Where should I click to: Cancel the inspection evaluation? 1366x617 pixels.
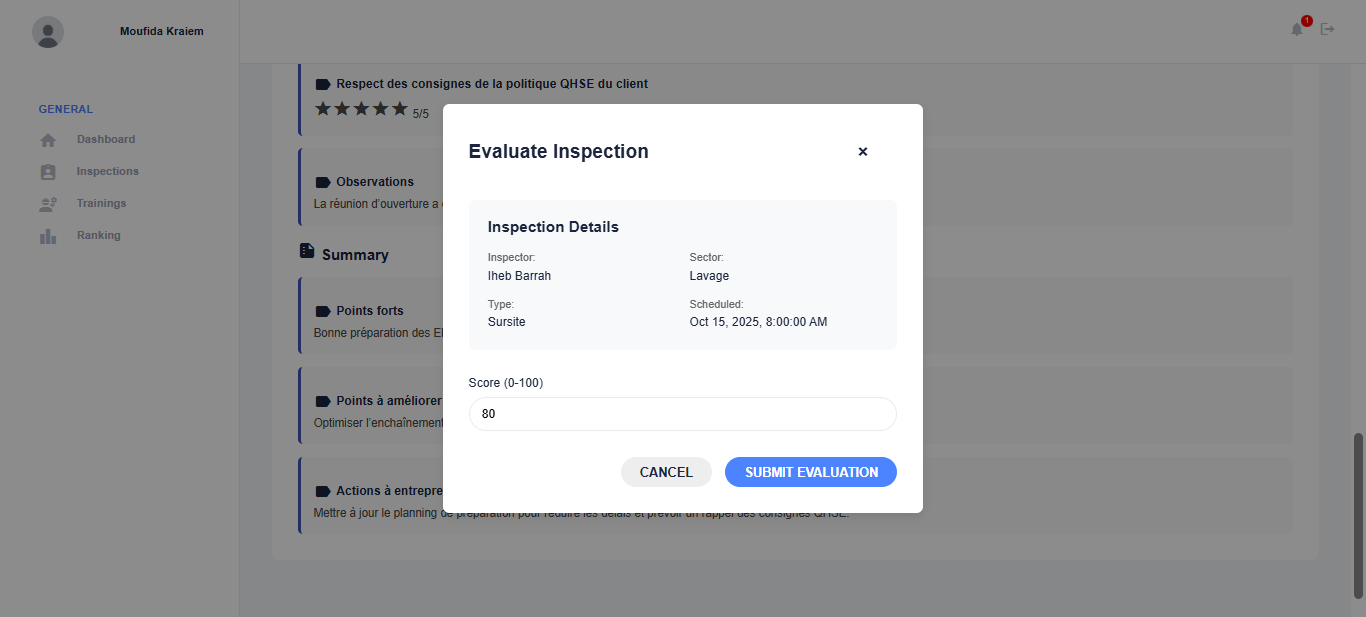[666, 471]
